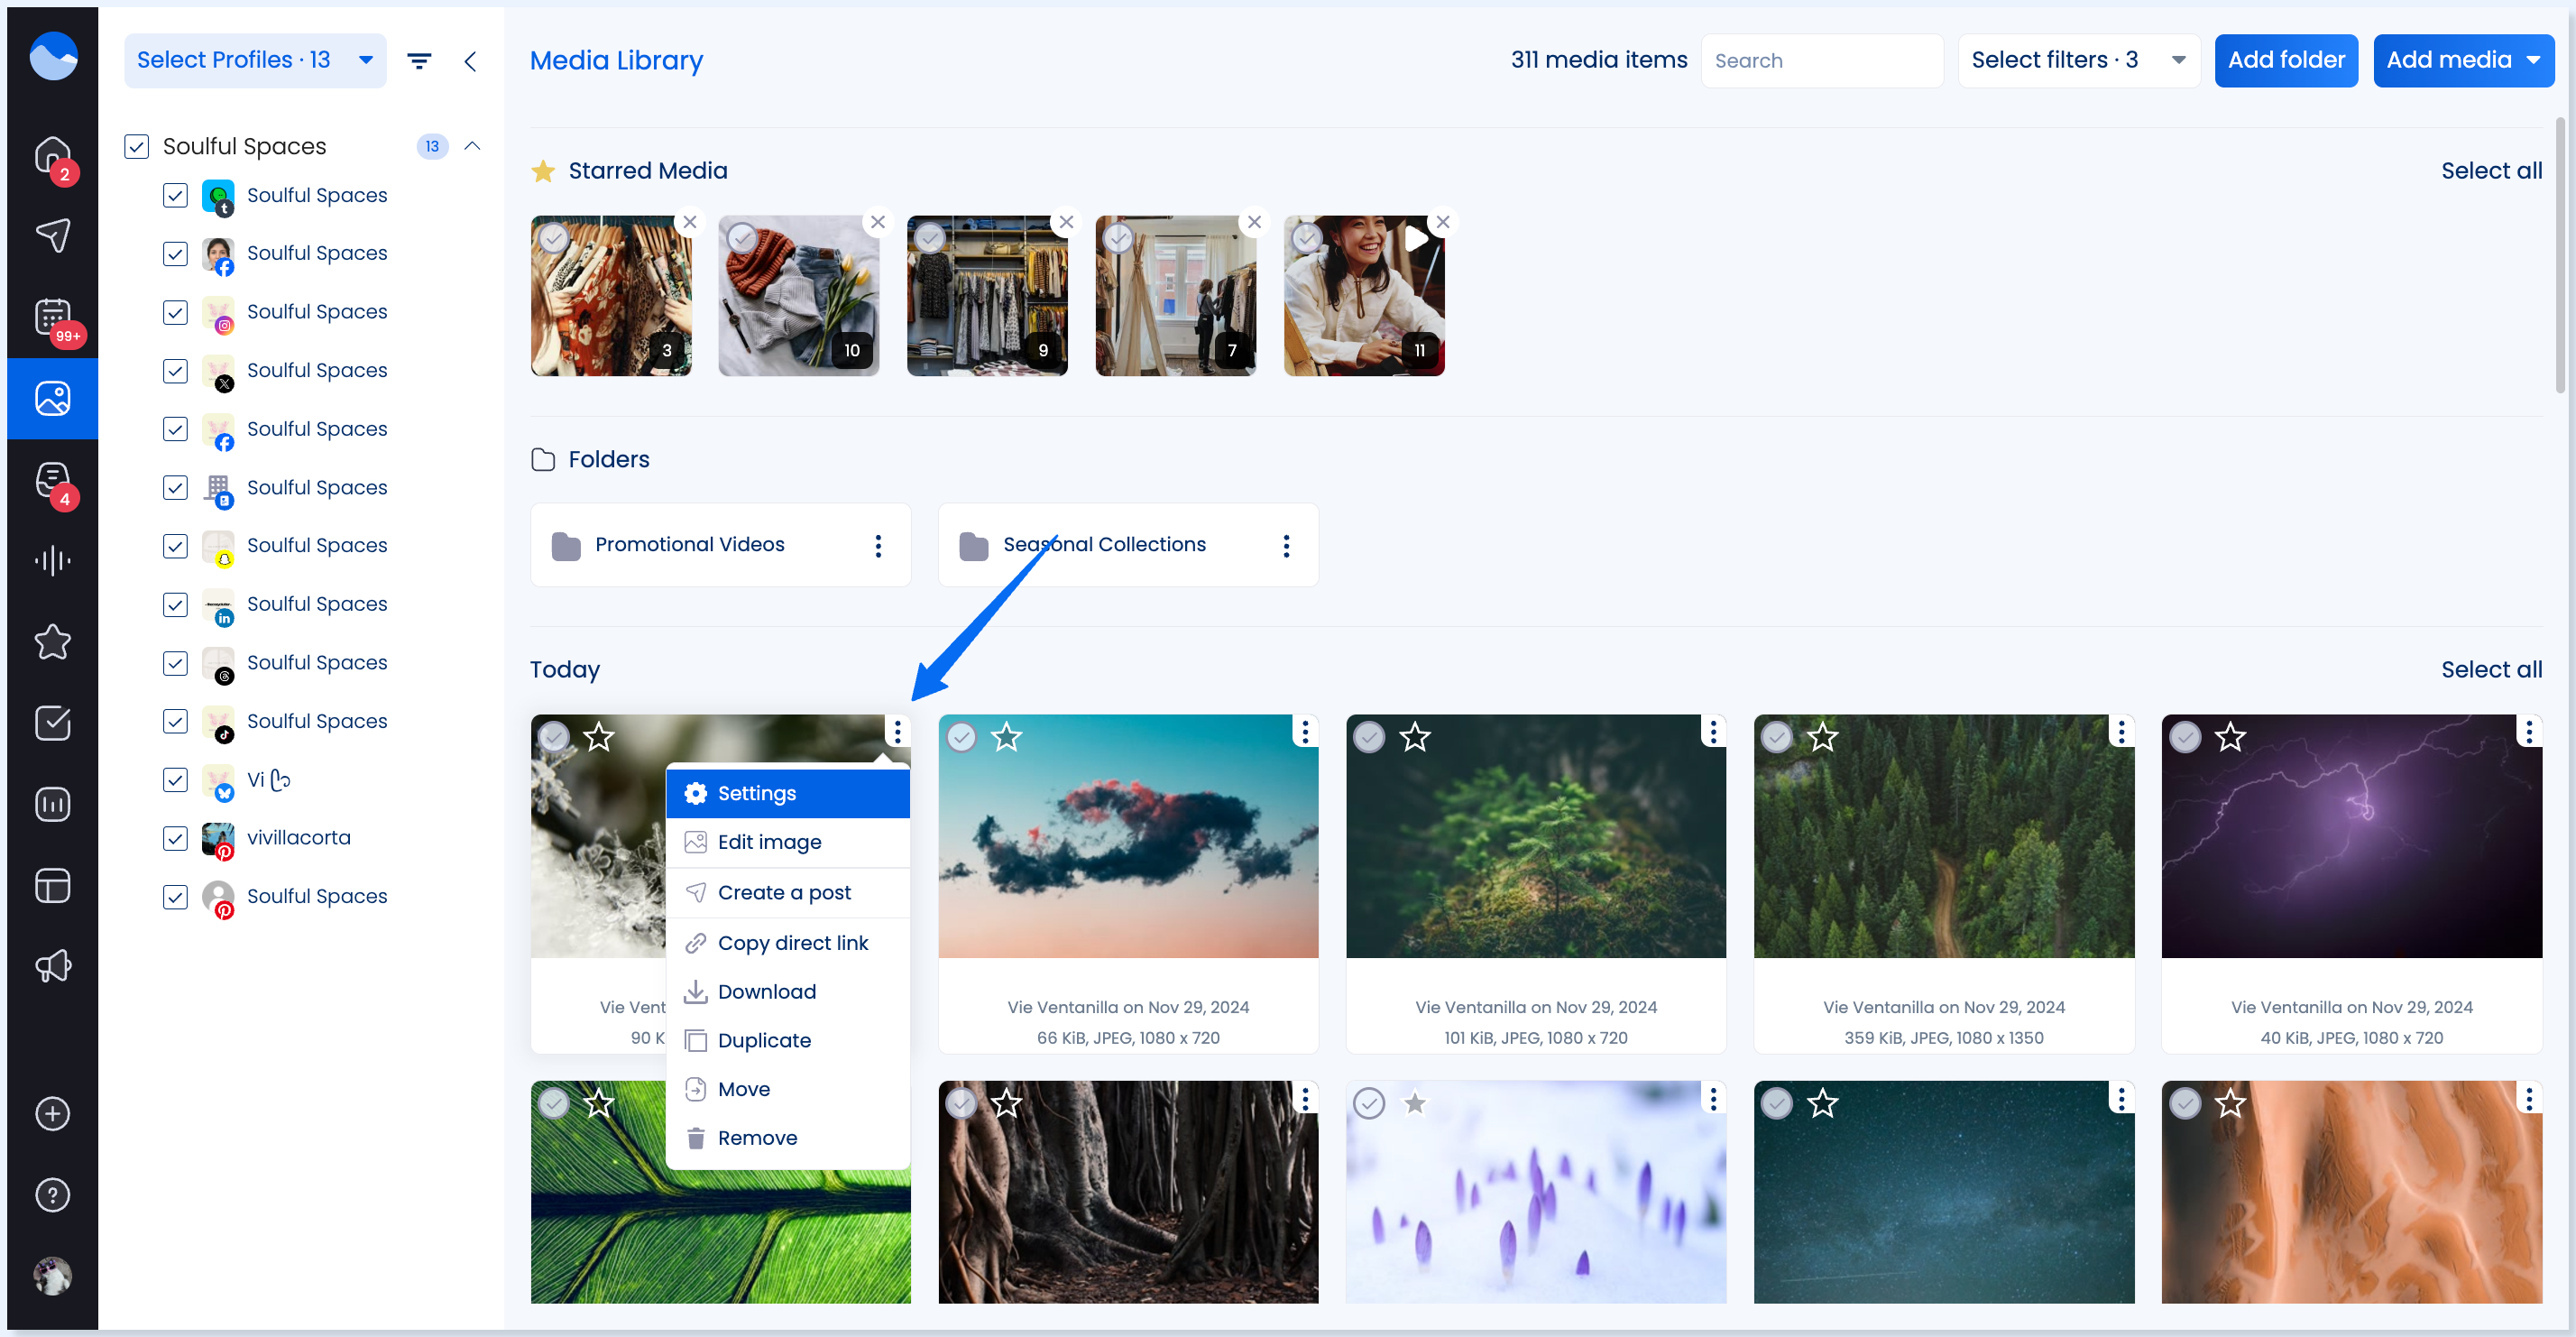
Task: Choose Settings in the context menu
Action: tap(788, 793)
